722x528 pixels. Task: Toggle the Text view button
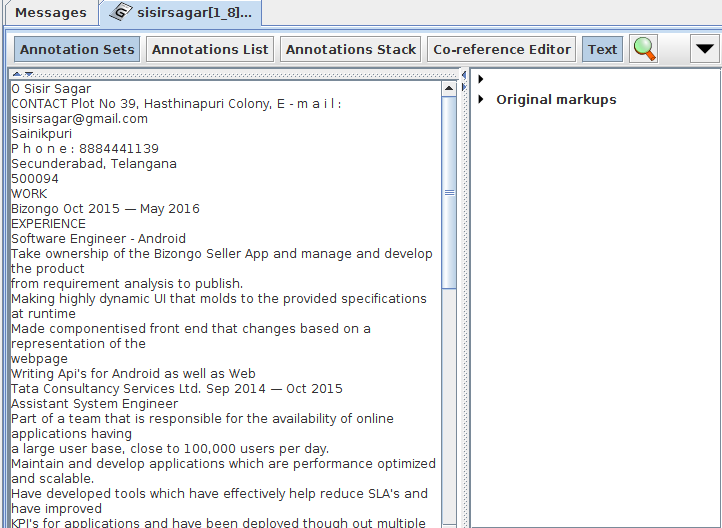[602, 49]
